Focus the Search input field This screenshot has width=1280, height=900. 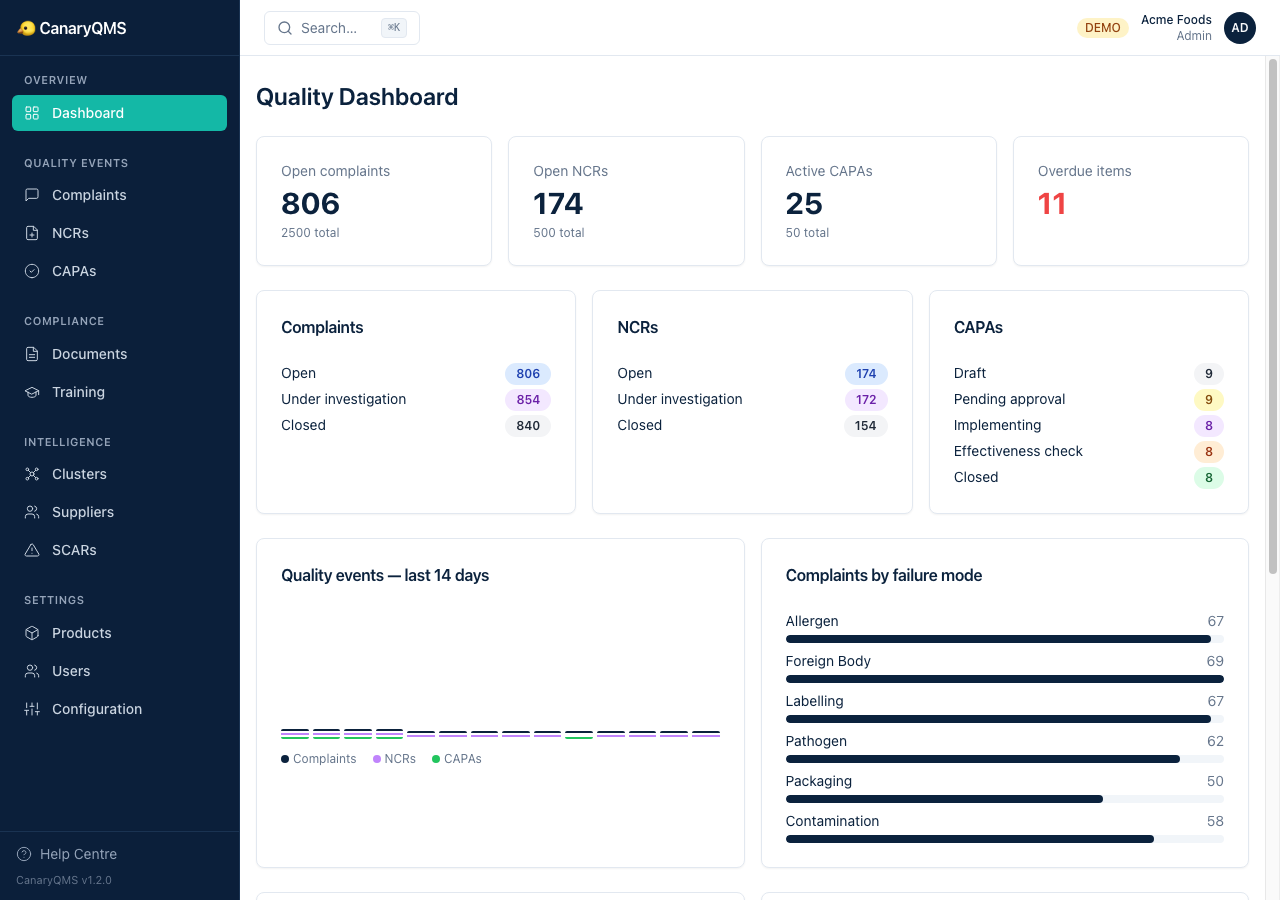click(342, 28)
